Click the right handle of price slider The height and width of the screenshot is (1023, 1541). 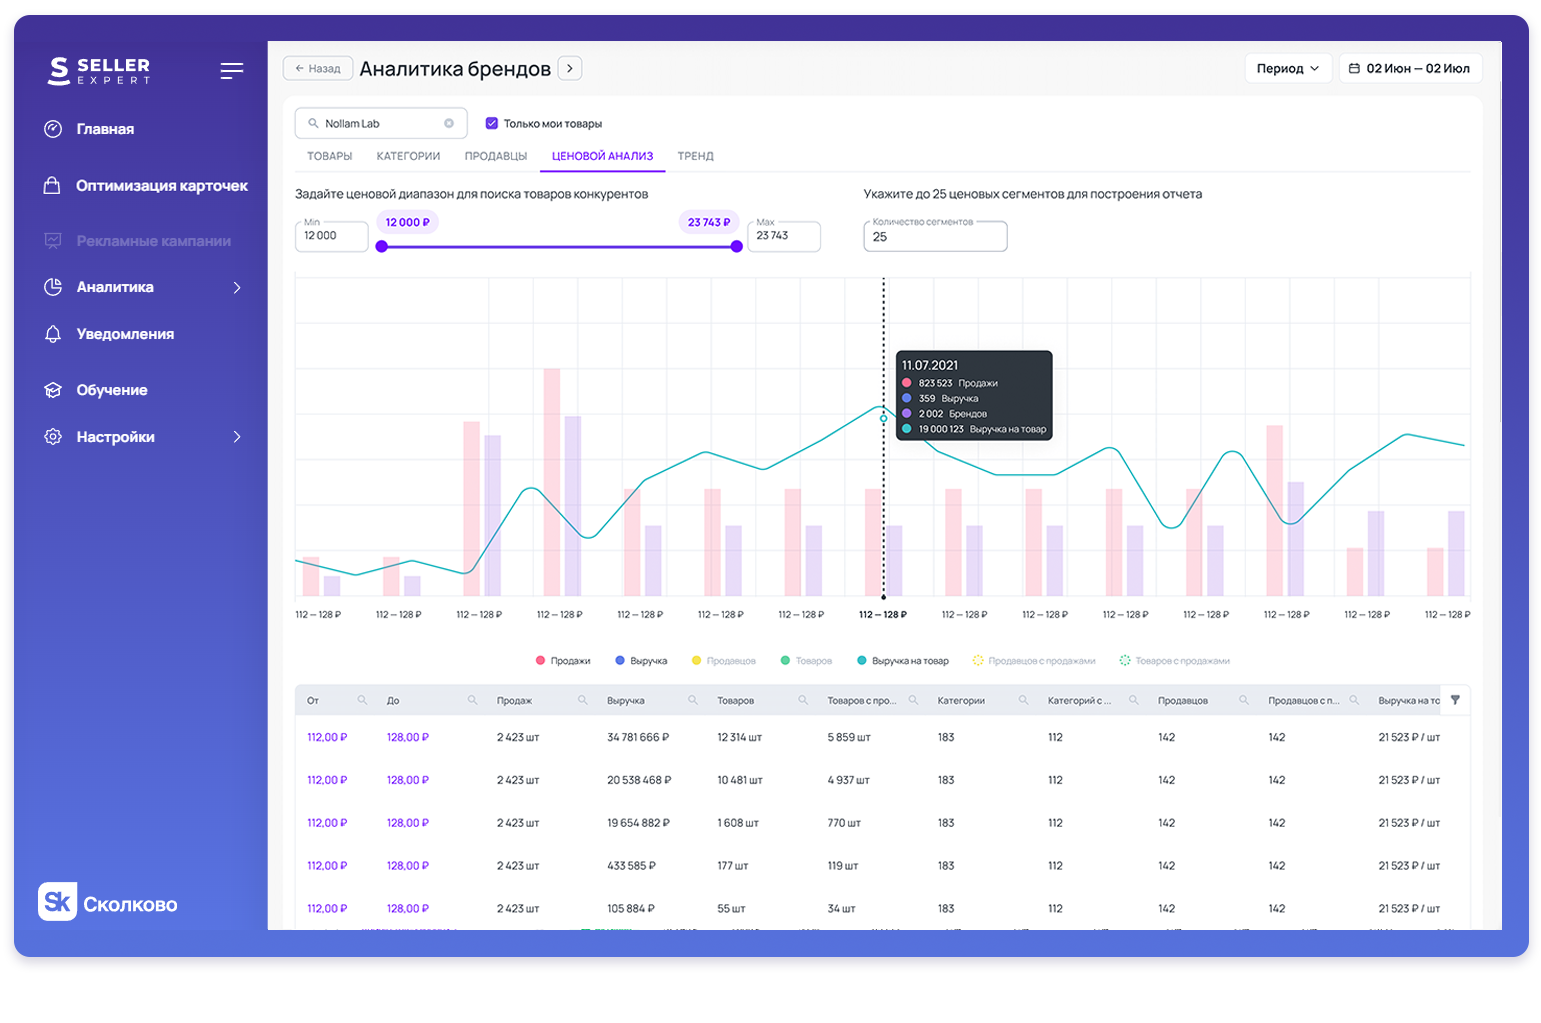[x=737, y=246]
